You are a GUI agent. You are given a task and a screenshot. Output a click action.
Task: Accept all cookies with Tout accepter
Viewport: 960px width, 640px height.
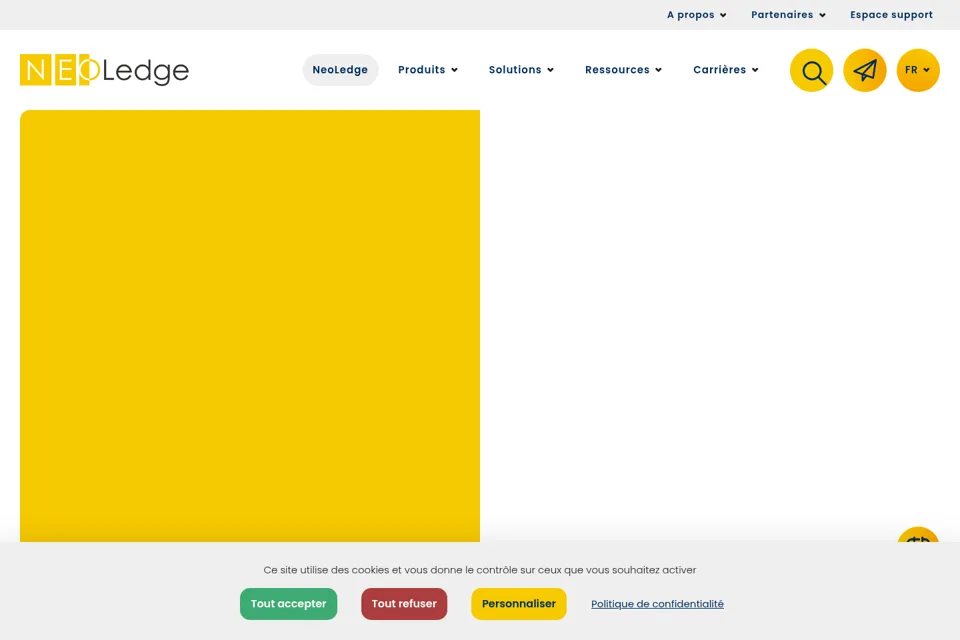(x=288, y=604)
